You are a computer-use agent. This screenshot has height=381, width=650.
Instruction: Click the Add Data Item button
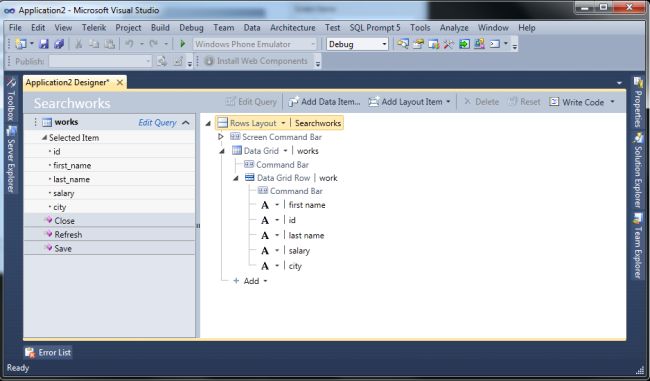click(x=324, y=102)
